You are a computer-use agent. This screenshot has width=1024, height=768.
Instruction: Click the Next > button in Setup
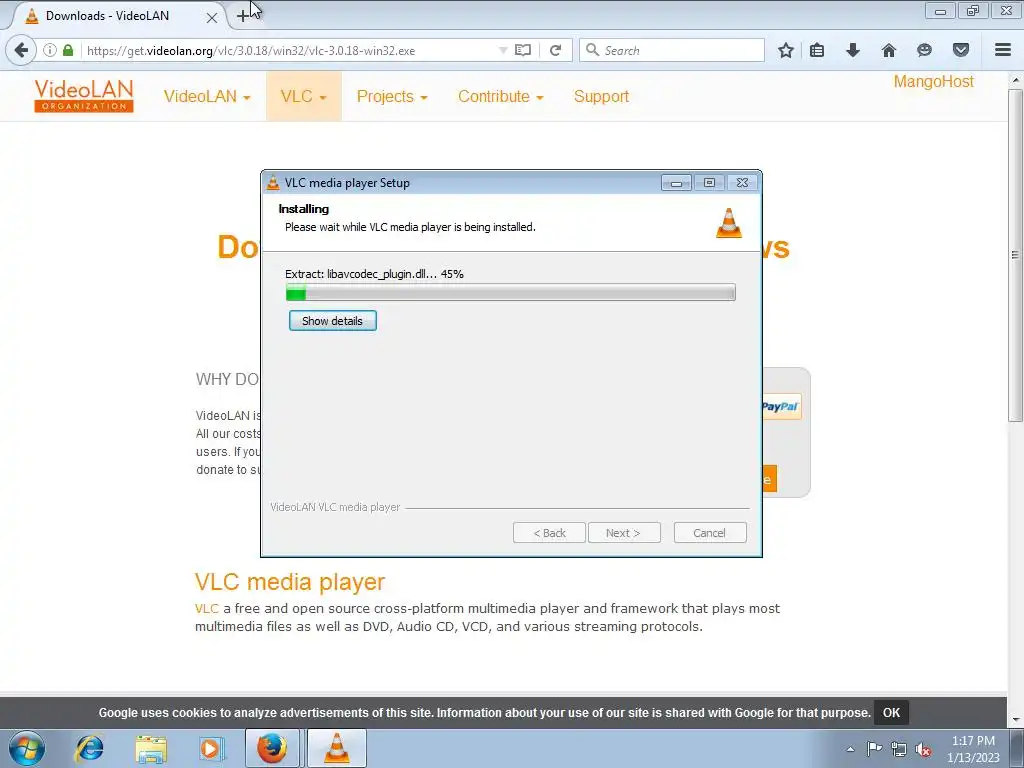(x=624, y=533)
